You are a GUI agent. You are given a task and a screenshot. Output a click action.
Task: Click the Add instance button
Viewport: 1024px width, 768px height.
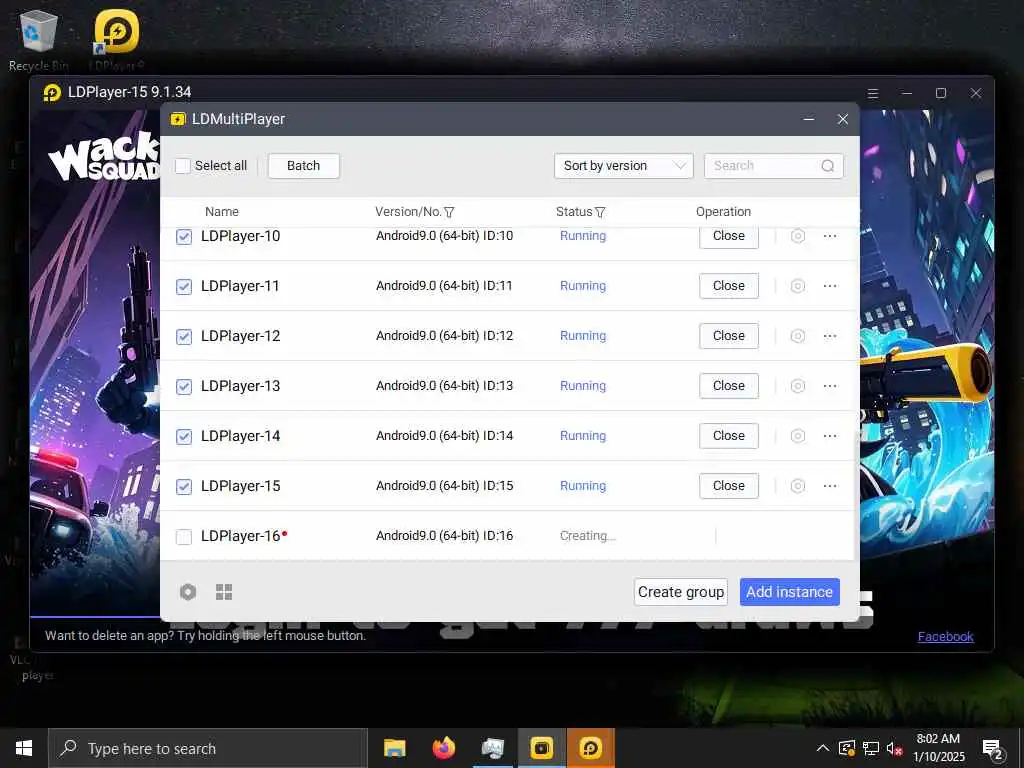coord(790,592)
